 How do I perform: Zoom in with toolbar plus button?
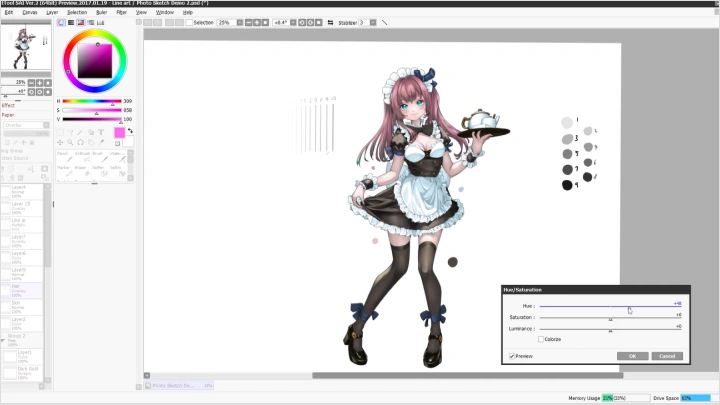(257, 22)
